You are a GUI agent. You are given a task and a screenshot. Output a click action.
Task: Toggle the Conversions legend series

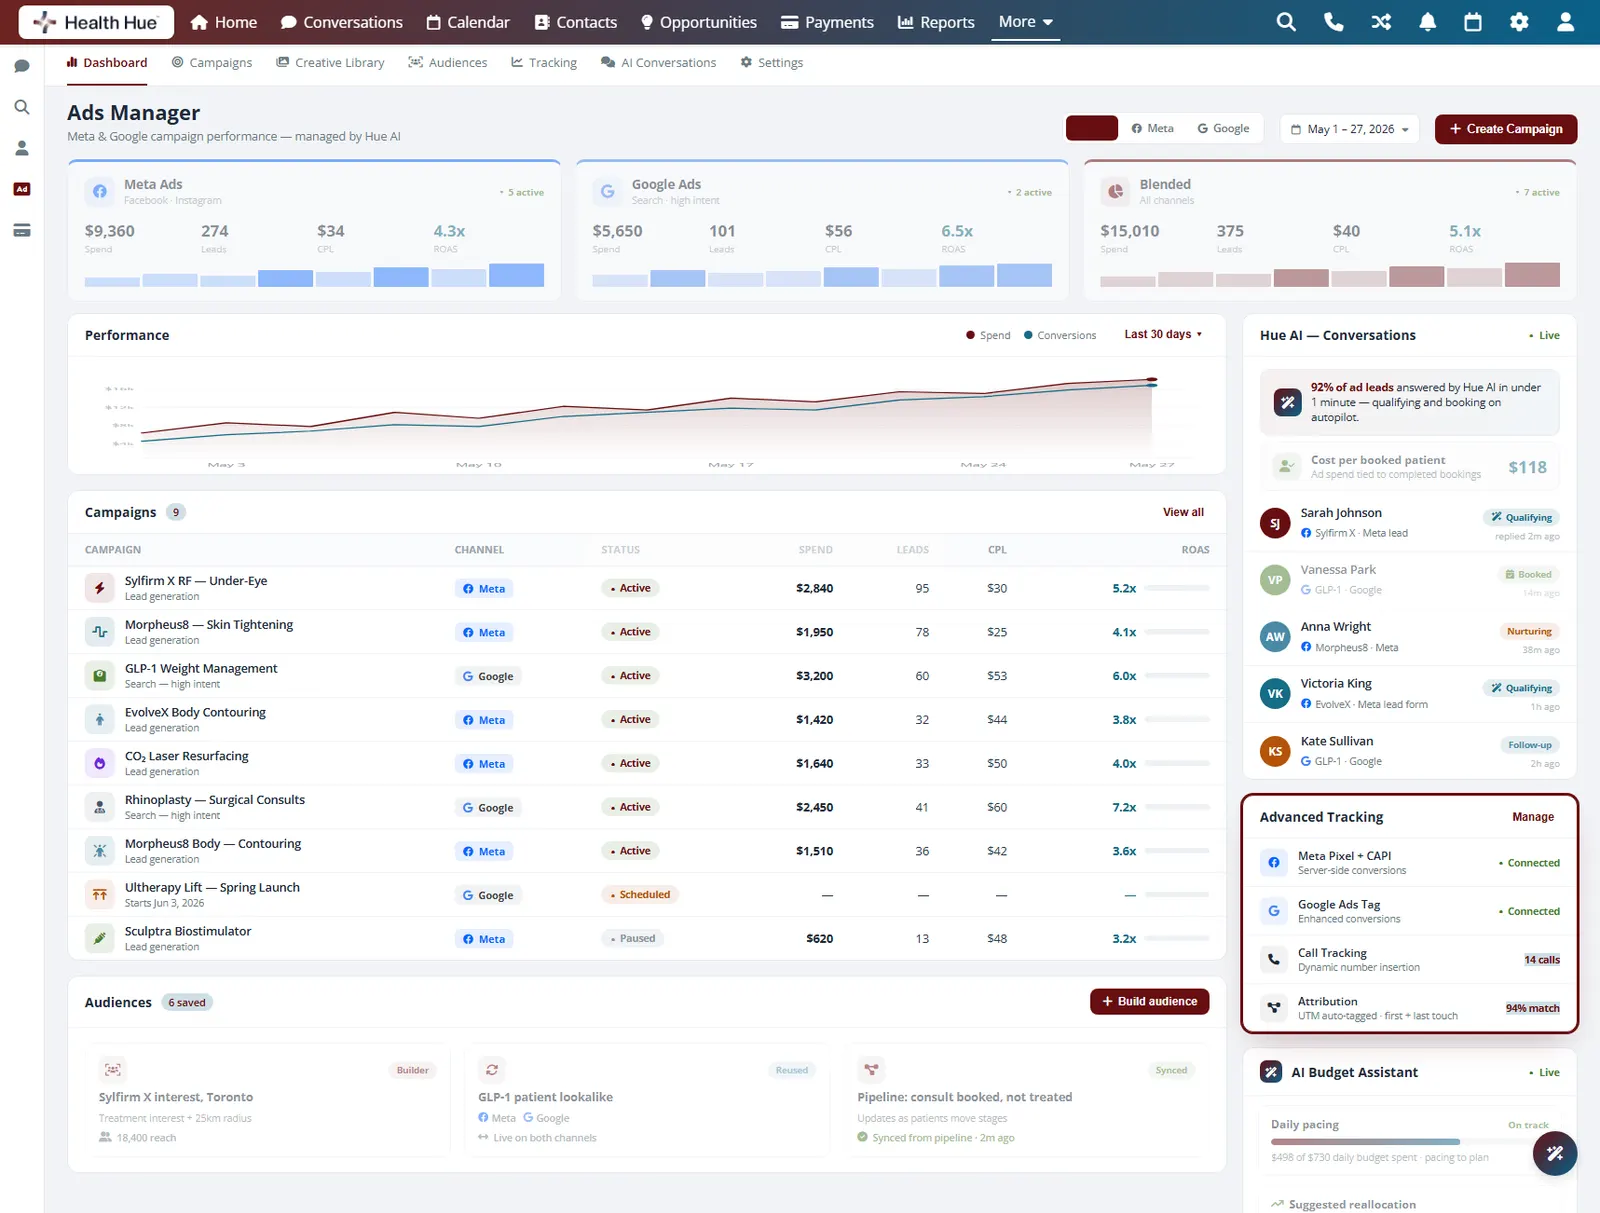tap(1060, 335)
